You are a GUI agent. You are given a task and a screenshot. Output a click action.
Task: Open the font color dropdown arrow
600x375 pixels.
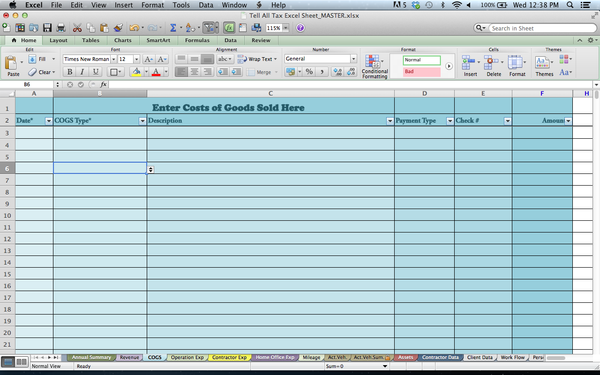166,72
